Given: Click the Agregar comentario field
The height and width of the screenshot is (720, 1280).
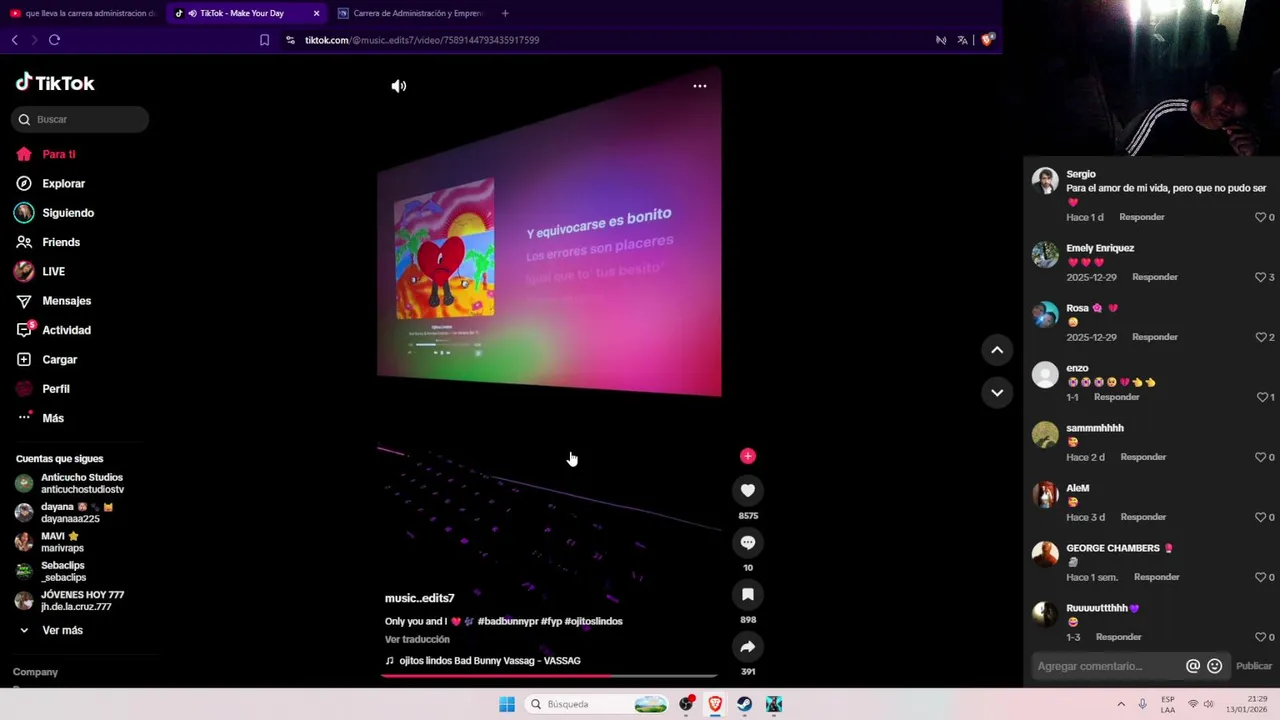Looking at the screenshot, I should point(1107,666).
